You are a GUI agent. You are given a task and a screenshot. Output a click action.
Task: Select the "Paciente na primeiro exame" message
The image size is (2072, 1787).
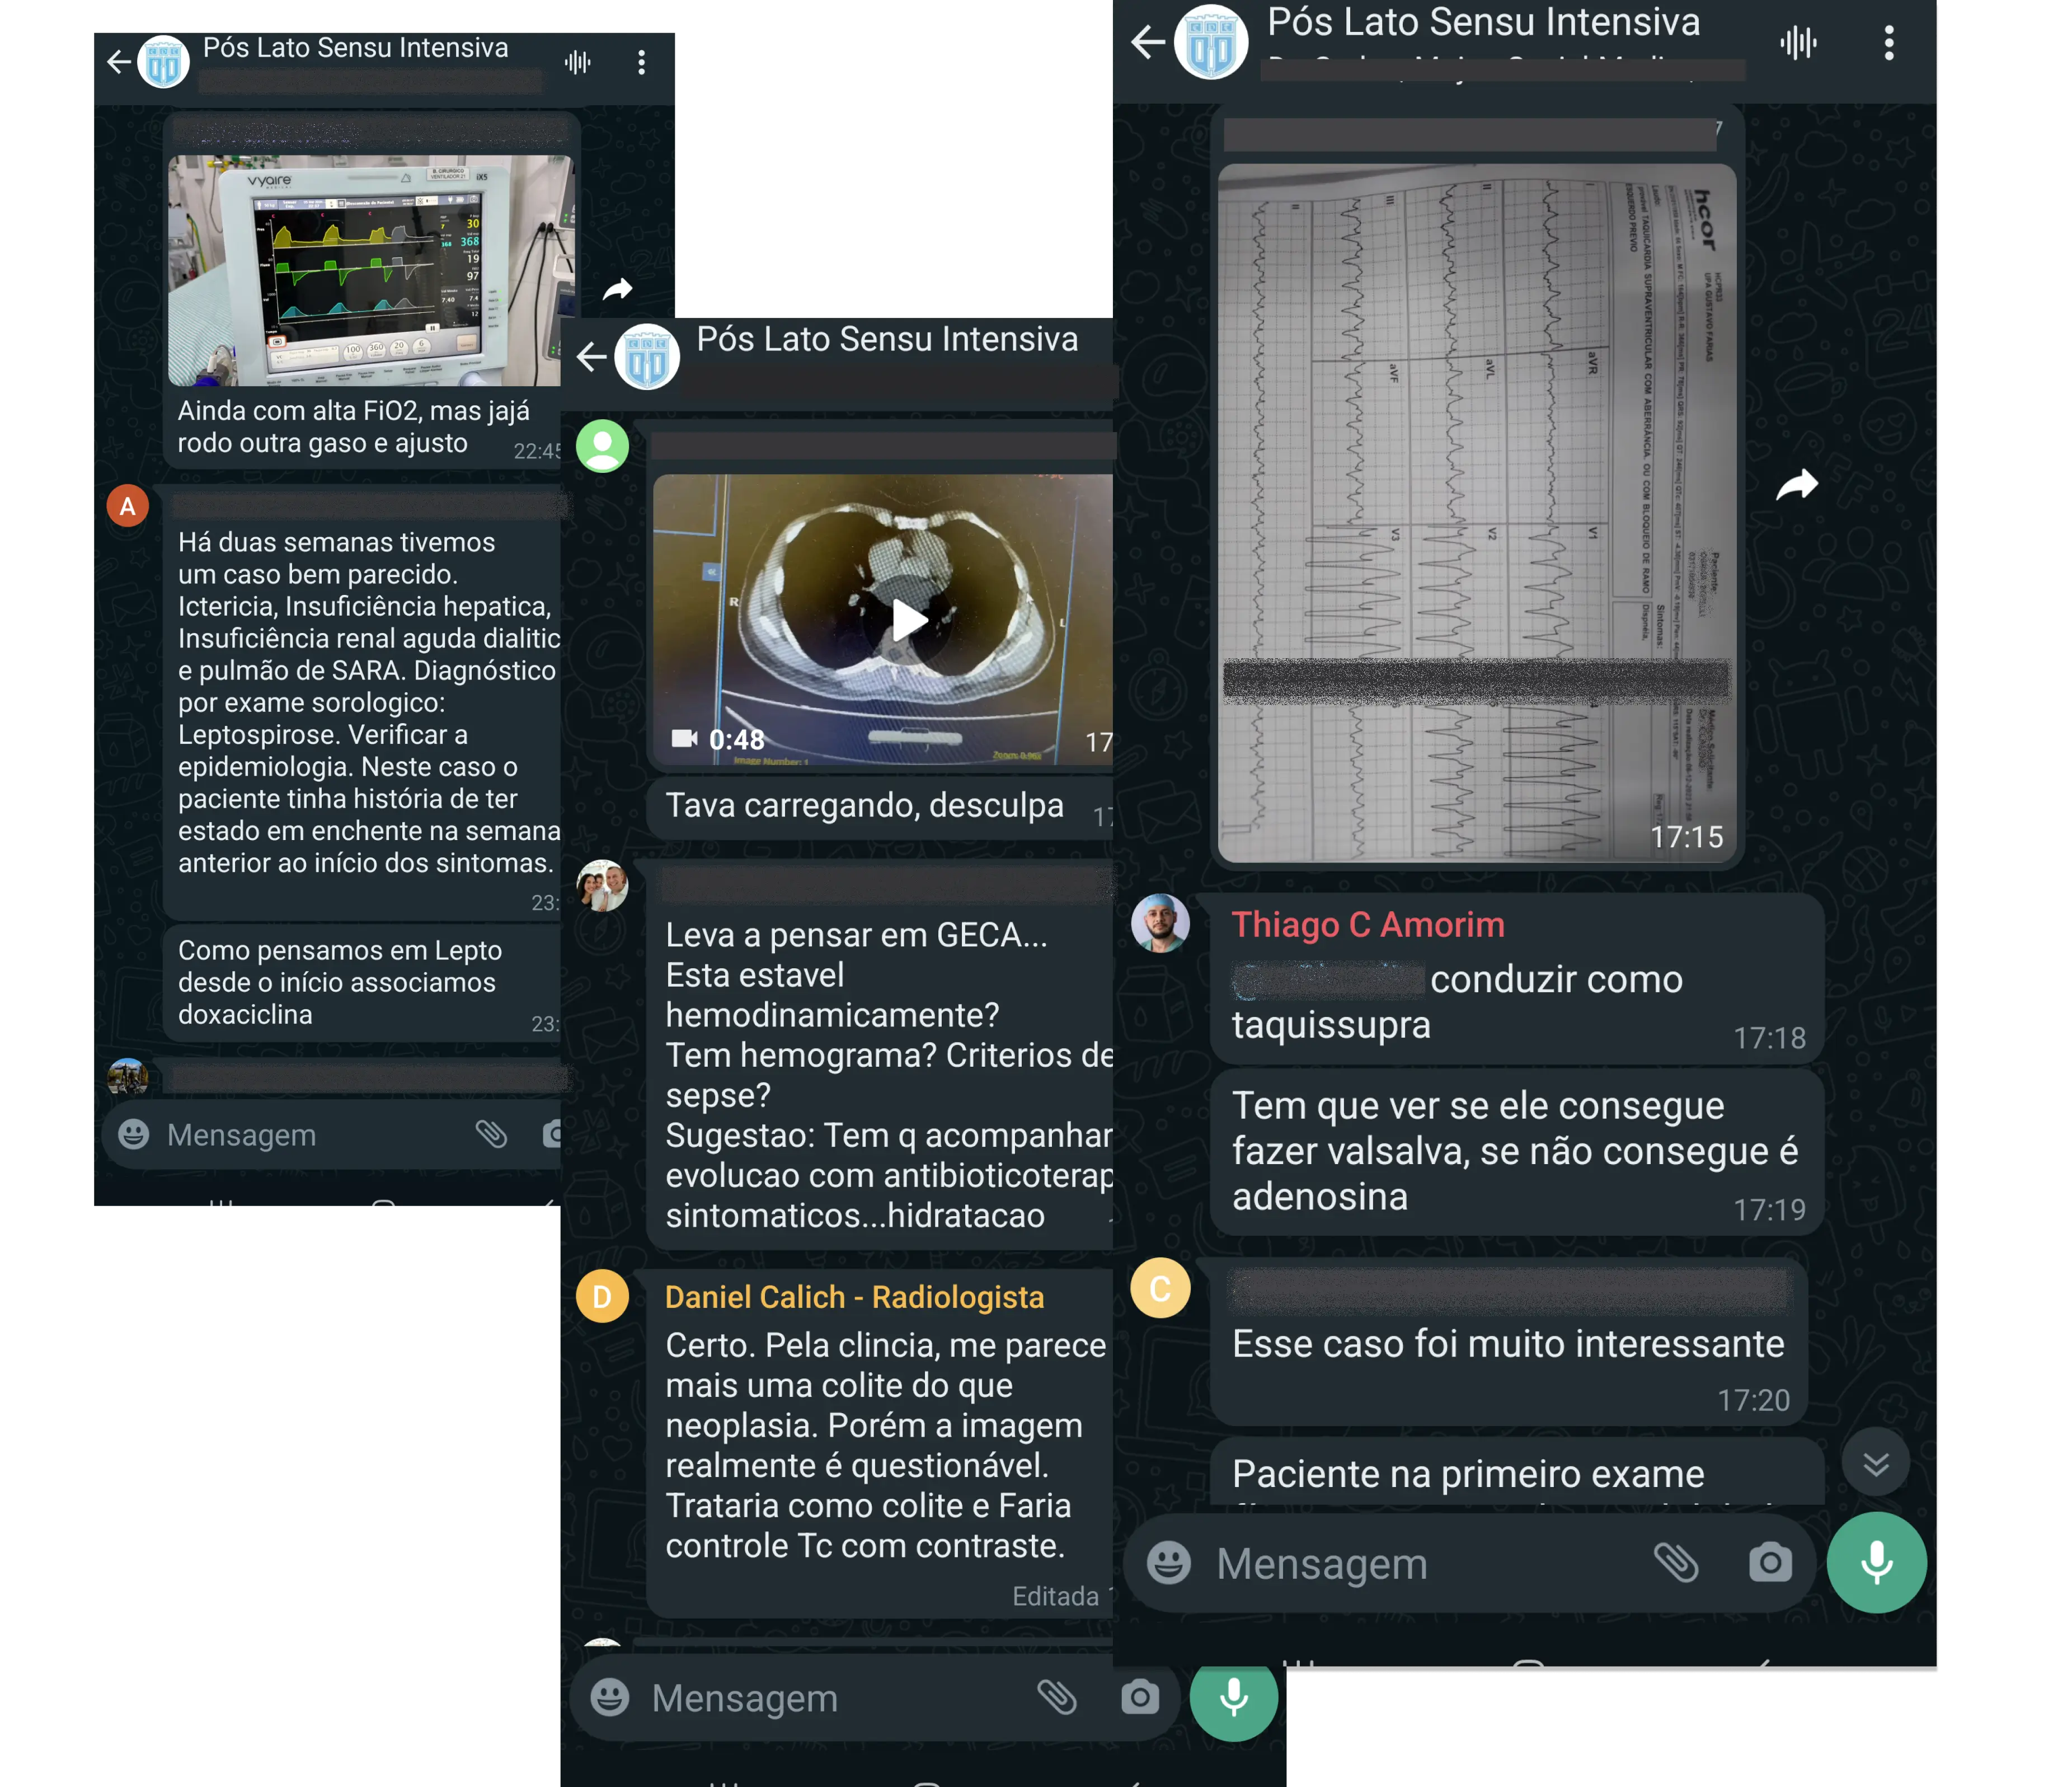tap(1517, 1472)
